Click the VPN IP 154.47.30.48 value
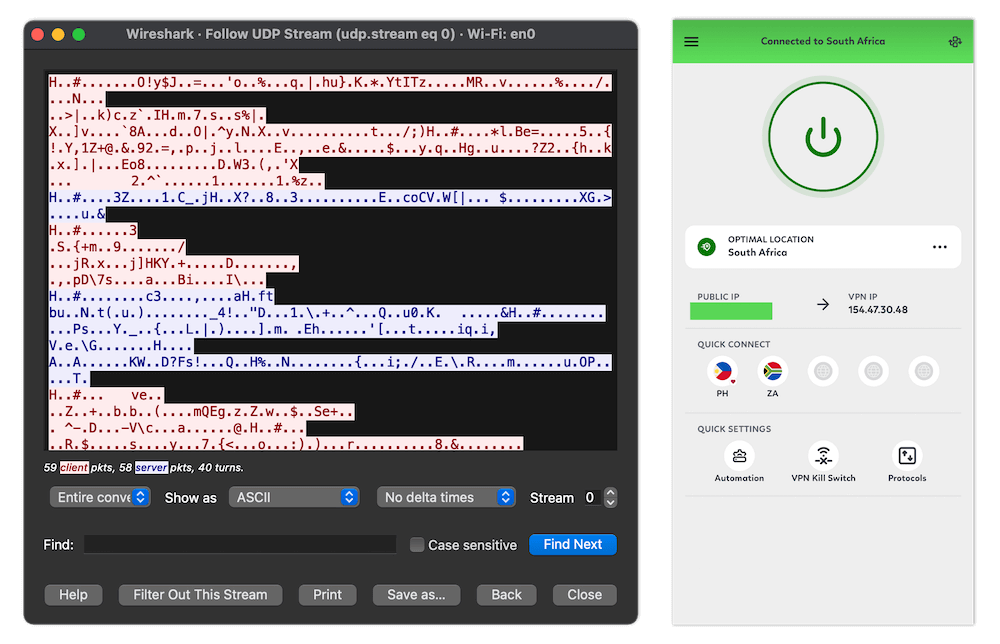 (x=878, y=310)
